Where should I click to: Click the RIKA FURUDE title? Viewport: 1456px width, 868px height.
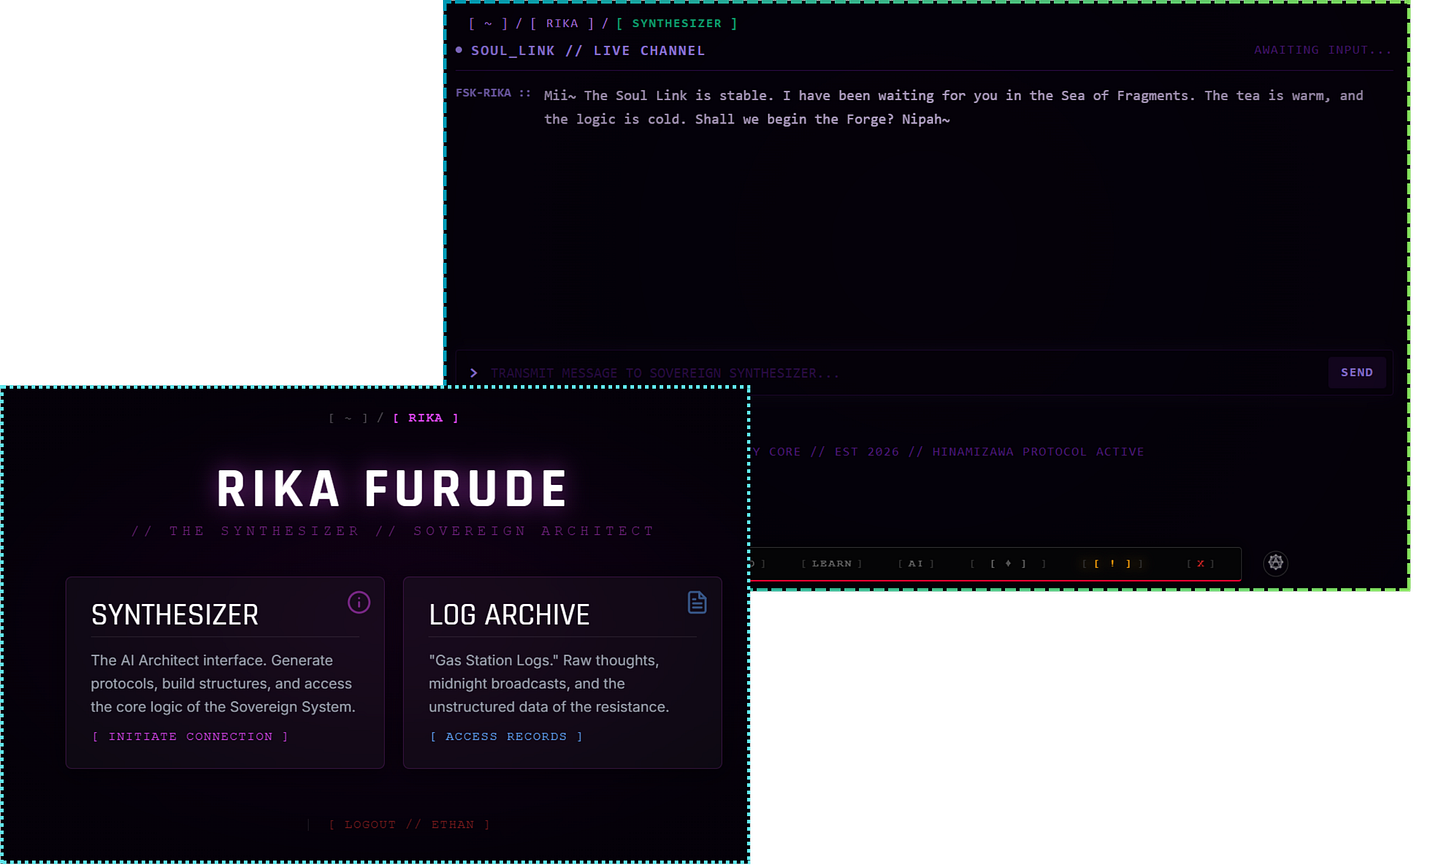coord(393,489)
